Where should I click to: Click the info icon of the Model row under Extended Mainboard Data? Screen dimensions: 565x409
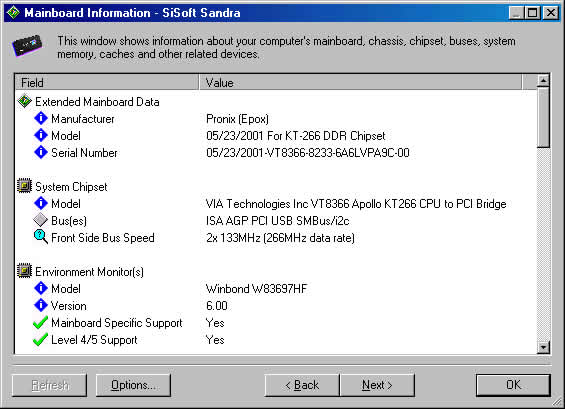(x=41, y=135)
